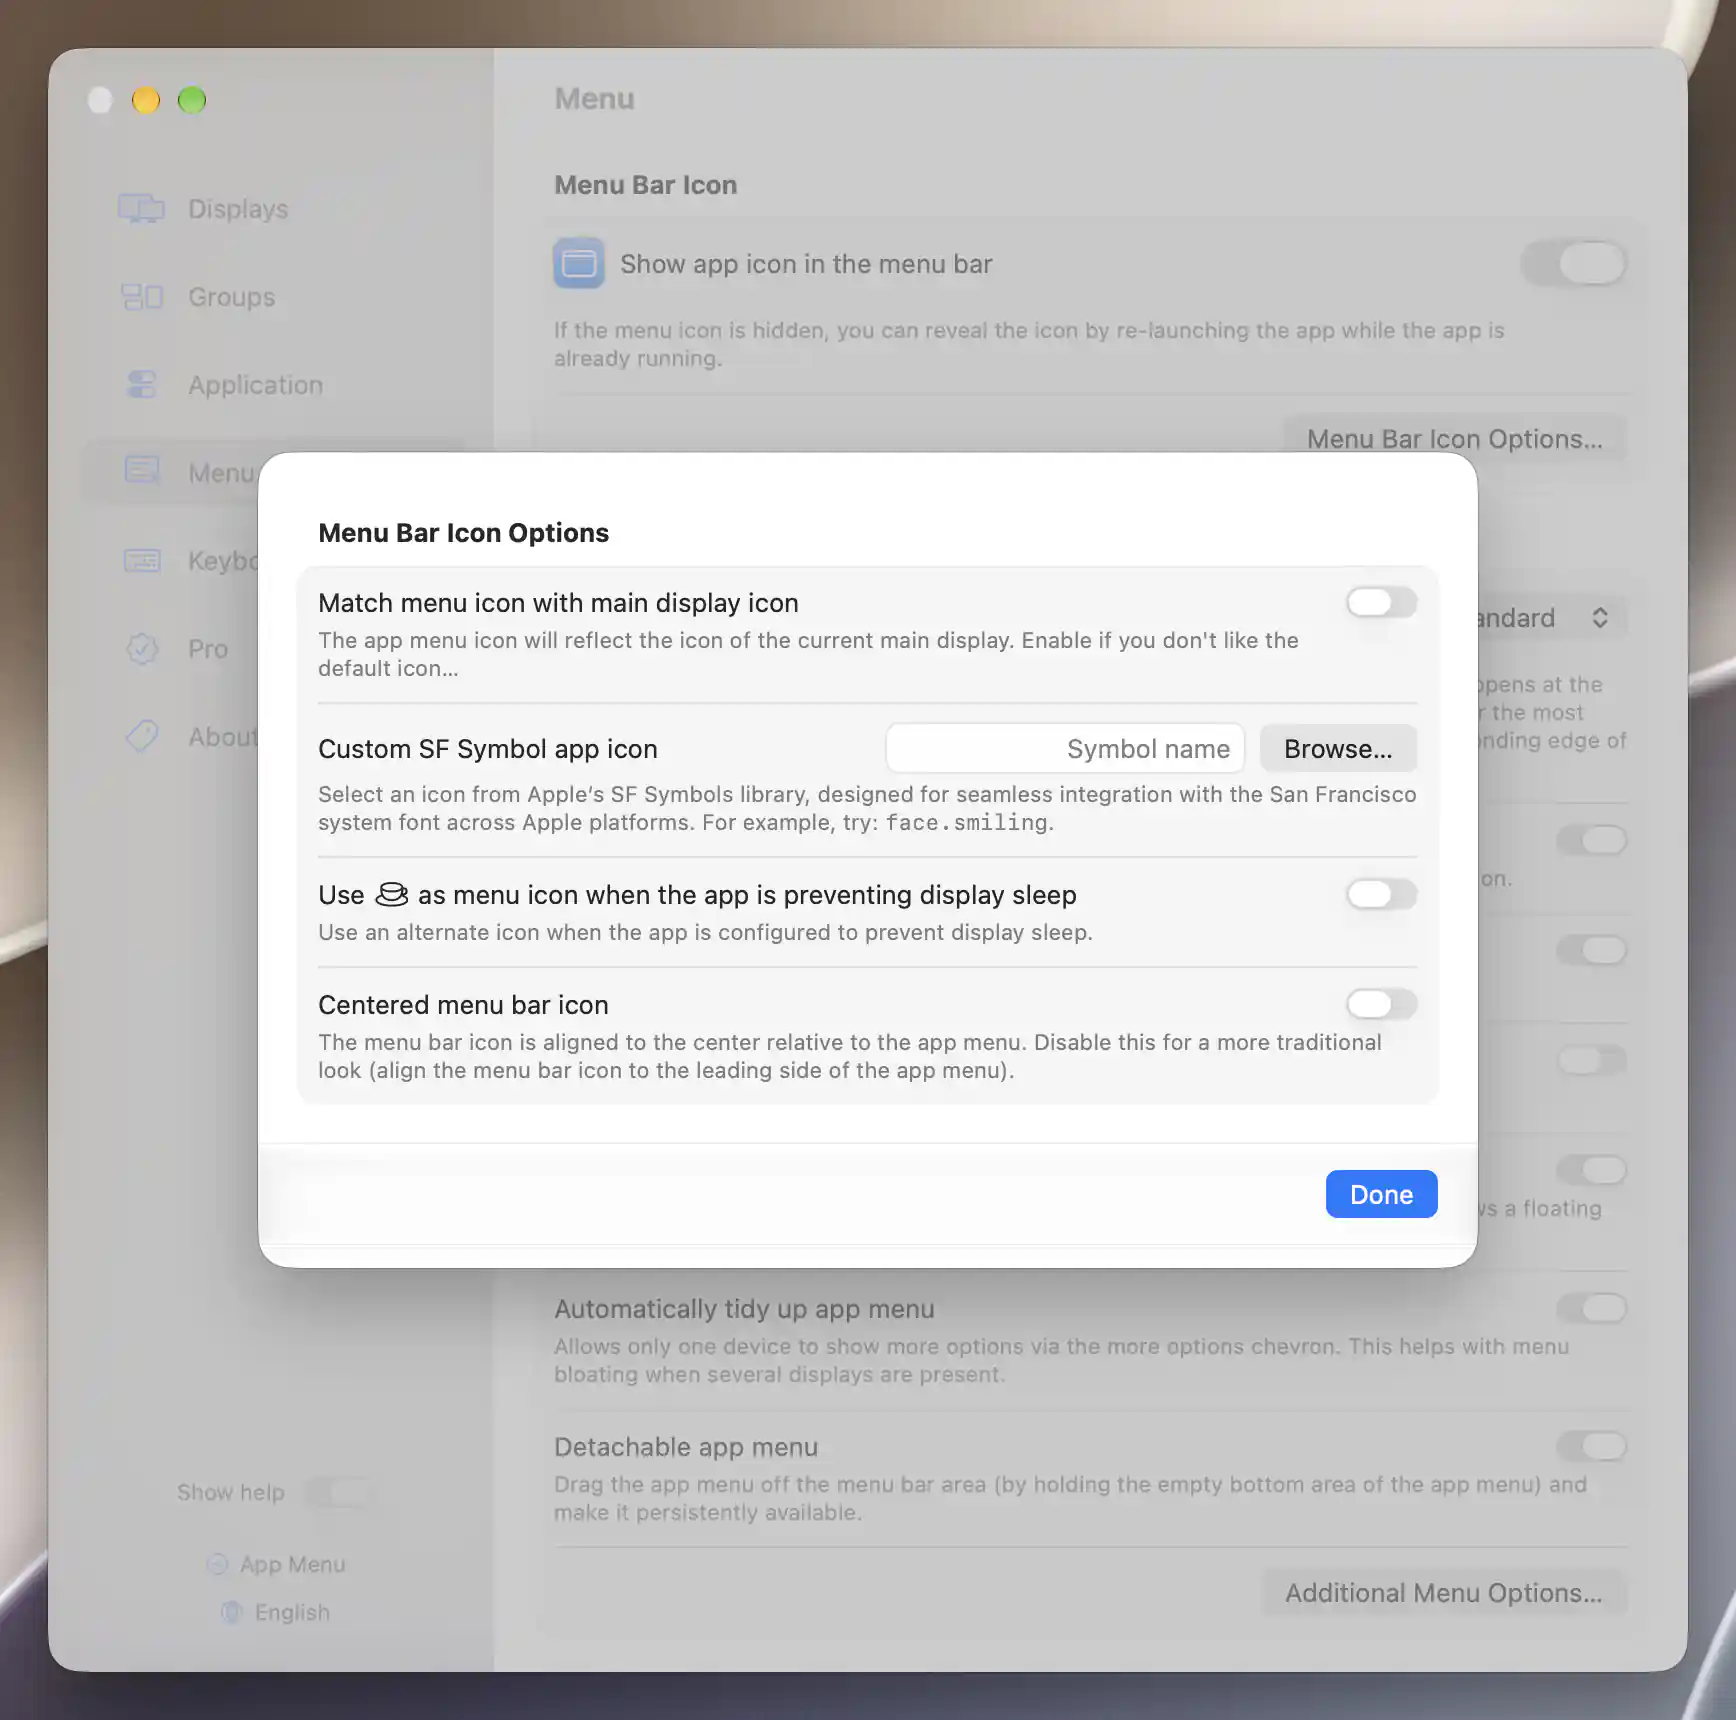The height and width of the screenshot is (1720, 1736).
Task: Click the Symbol name input field
Action: (1065, 748)
